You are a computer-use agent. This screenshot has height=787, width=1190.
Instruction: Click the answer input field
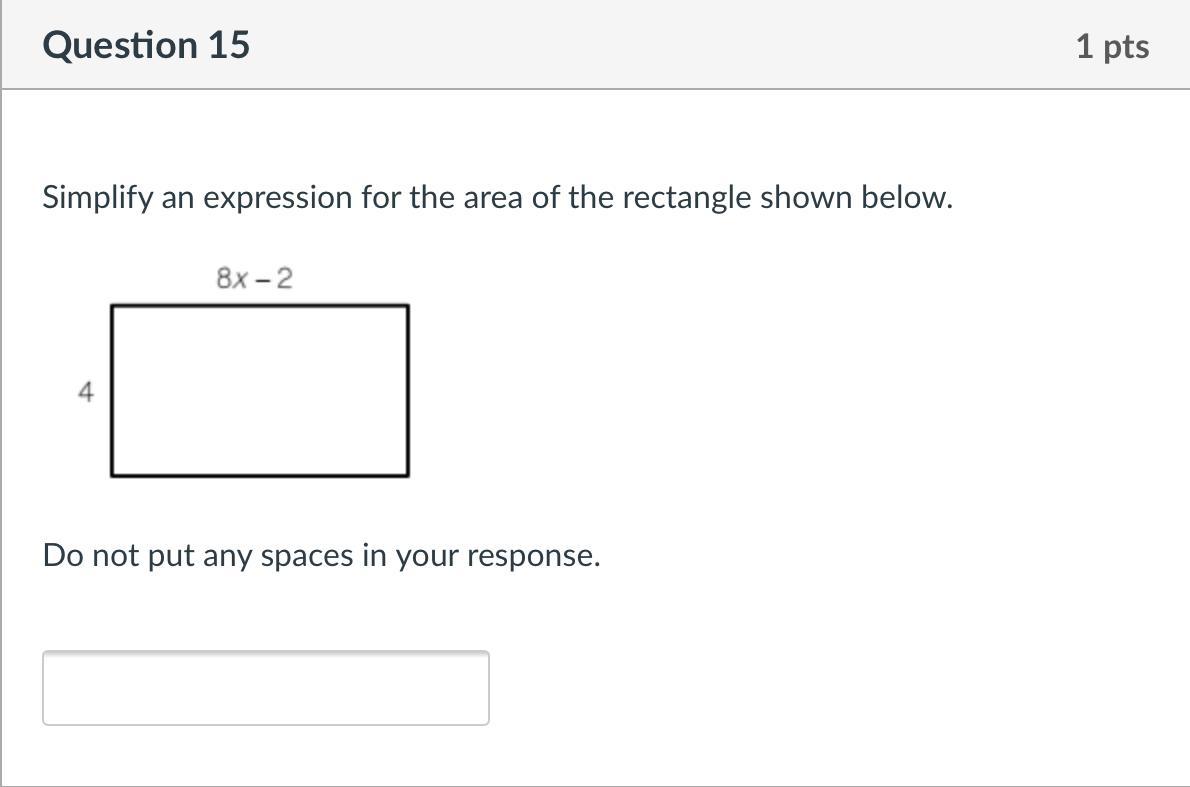click(x=265, y=688)
